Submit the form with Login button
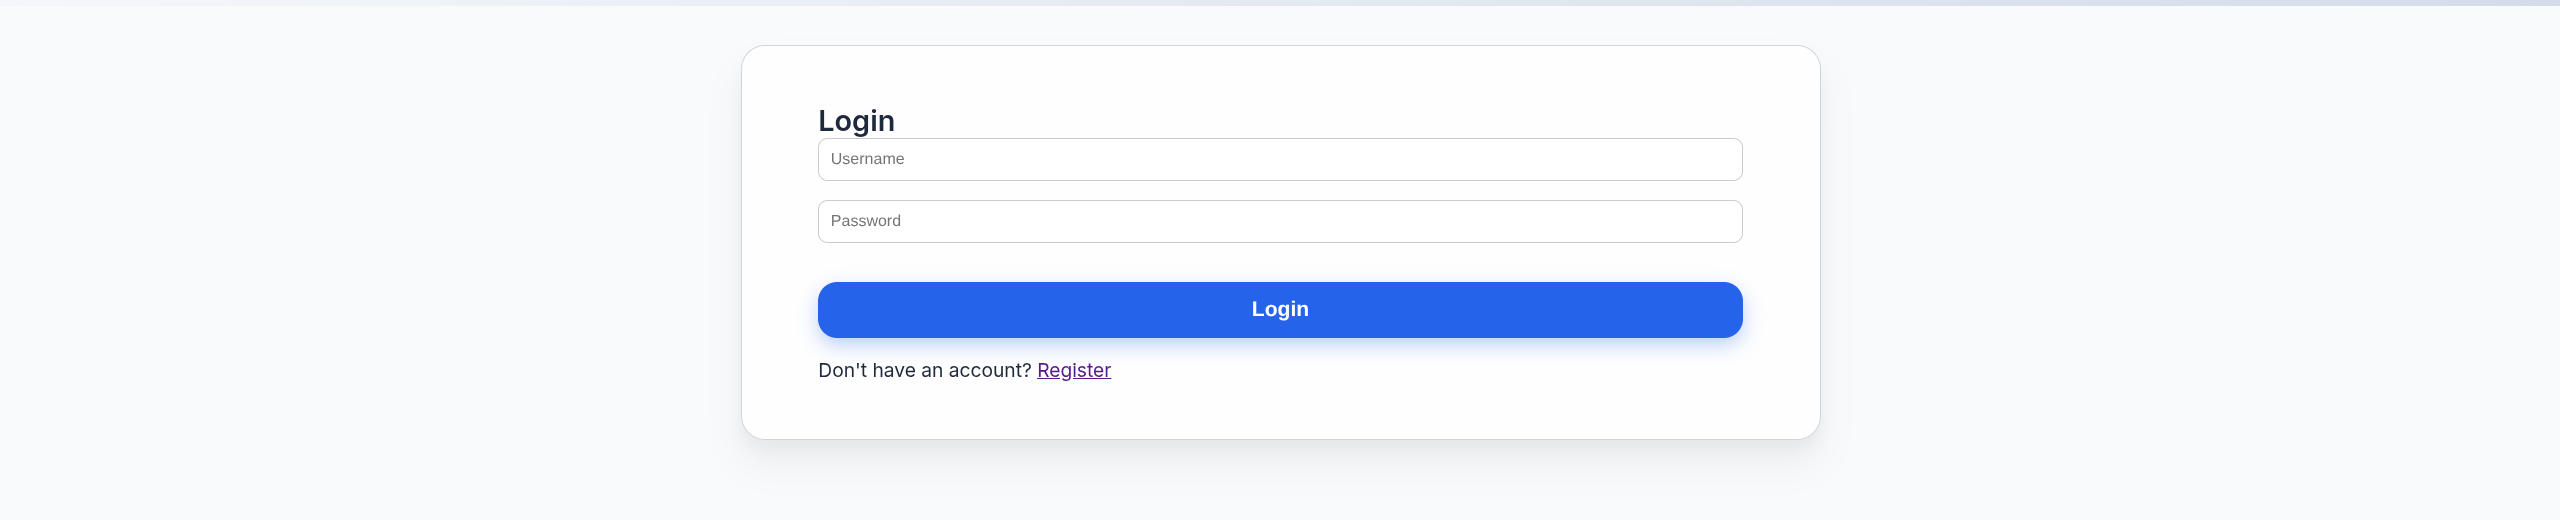 [1280, 310]
